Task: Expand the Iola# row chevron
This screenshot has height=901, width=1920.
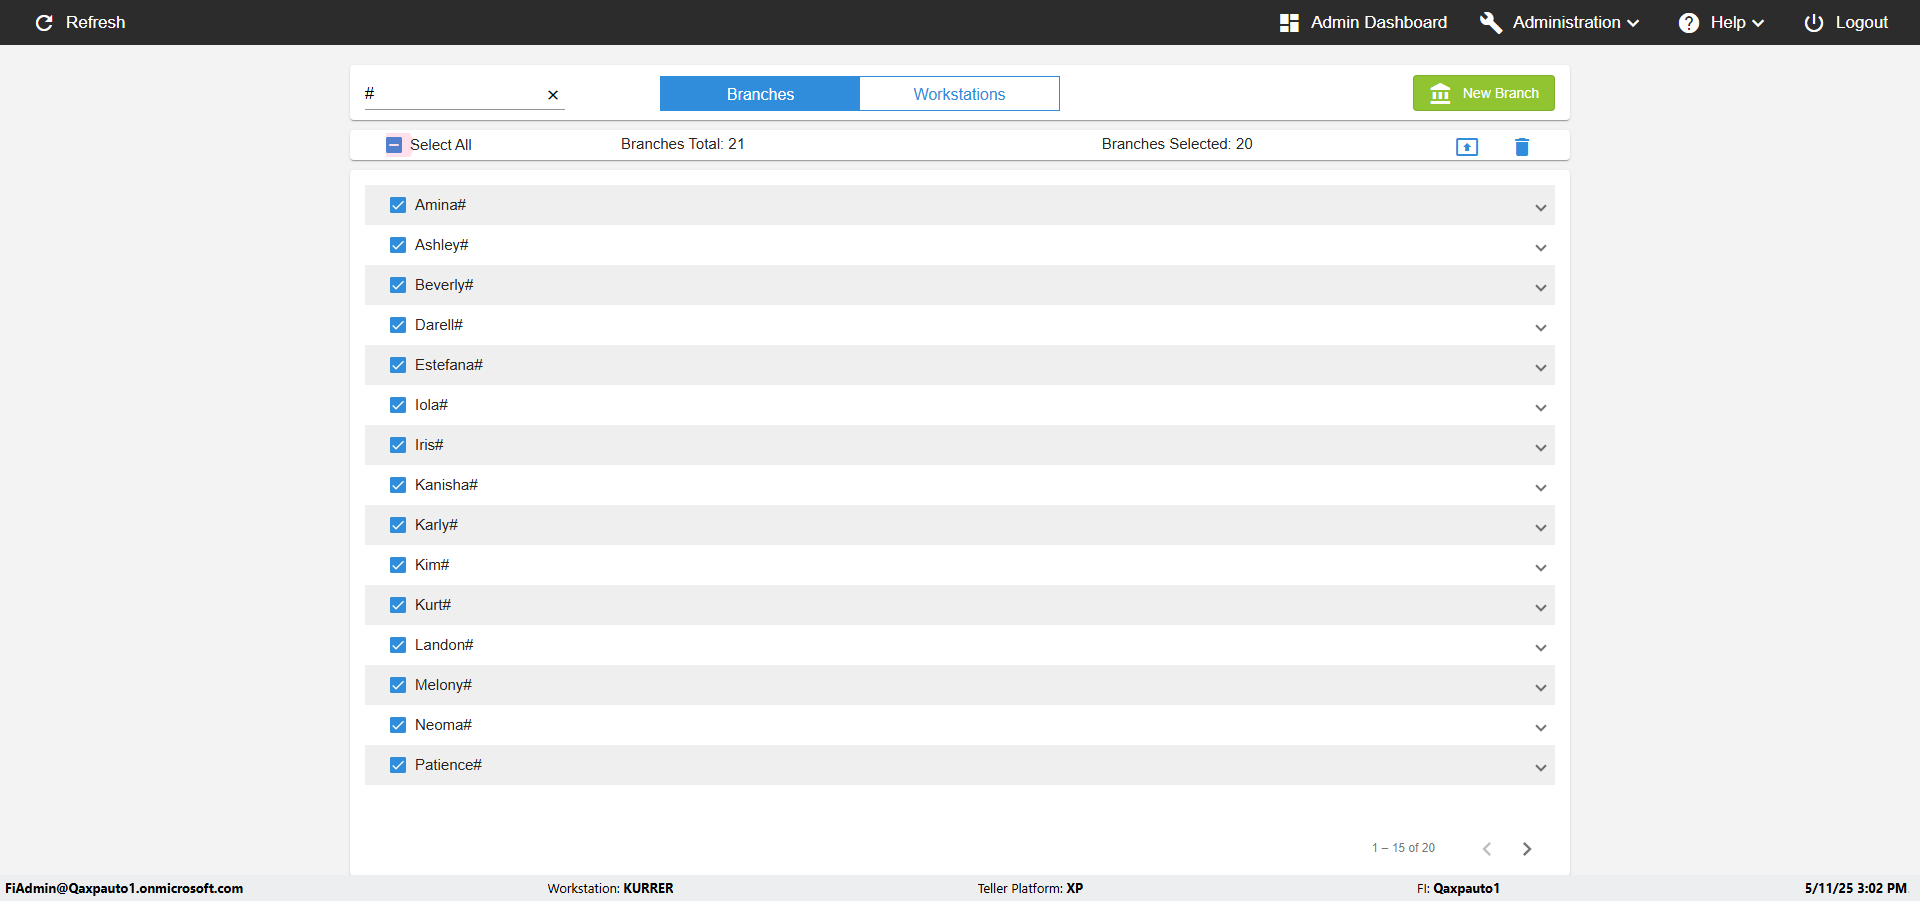Action: [x=1541, y=408]
